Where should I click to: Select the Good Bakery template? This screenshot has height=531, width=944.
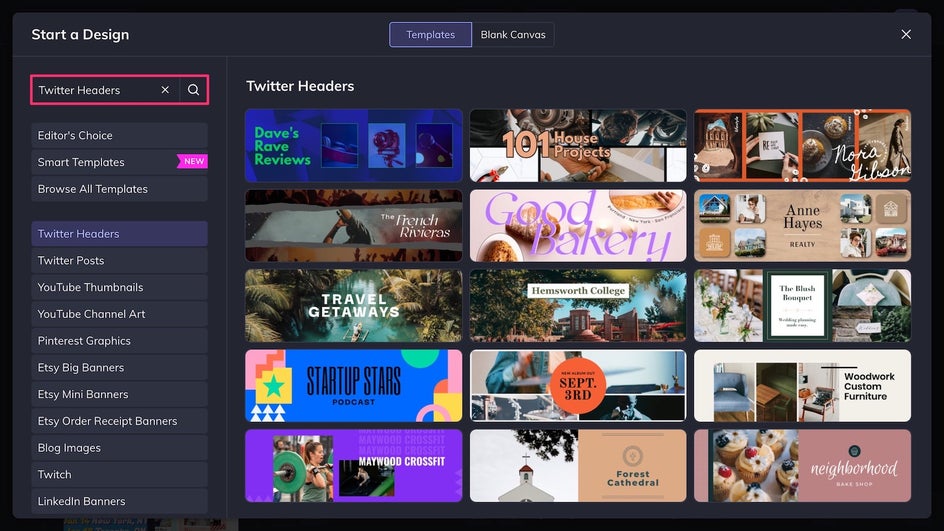tap(578, 226)
